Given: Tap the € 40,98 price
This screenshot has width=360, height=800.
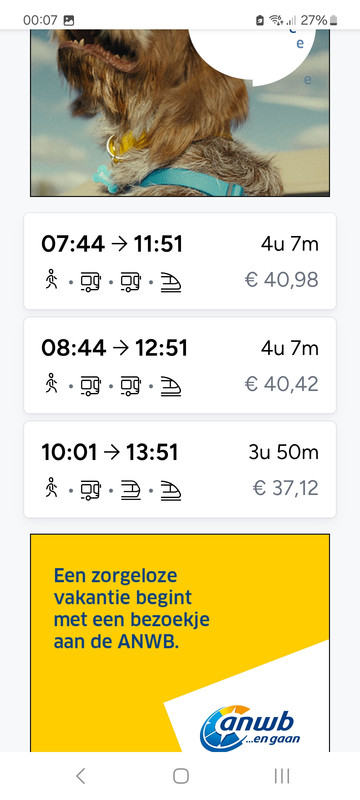Looking at the screenshot, I should (282, 280).
